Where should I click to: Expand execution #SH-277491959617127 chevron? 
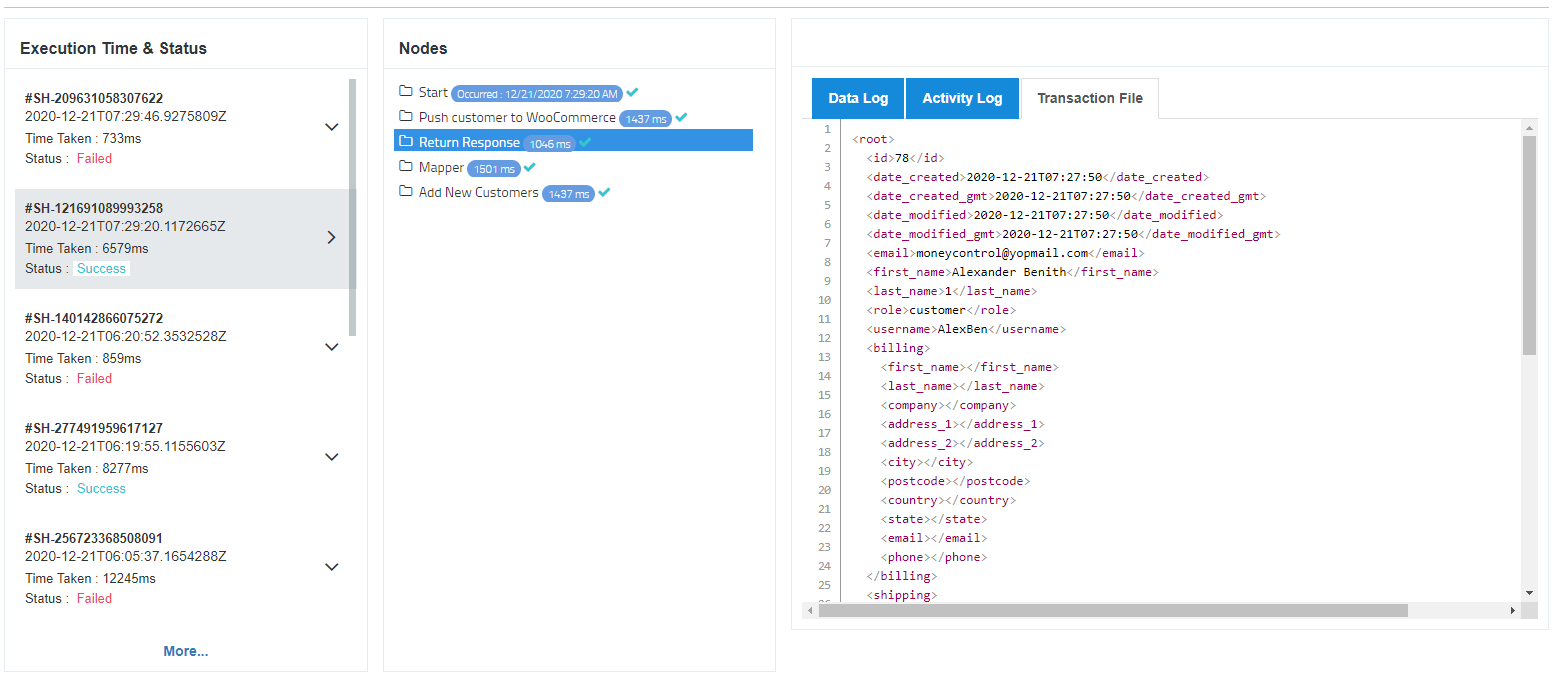332,457
